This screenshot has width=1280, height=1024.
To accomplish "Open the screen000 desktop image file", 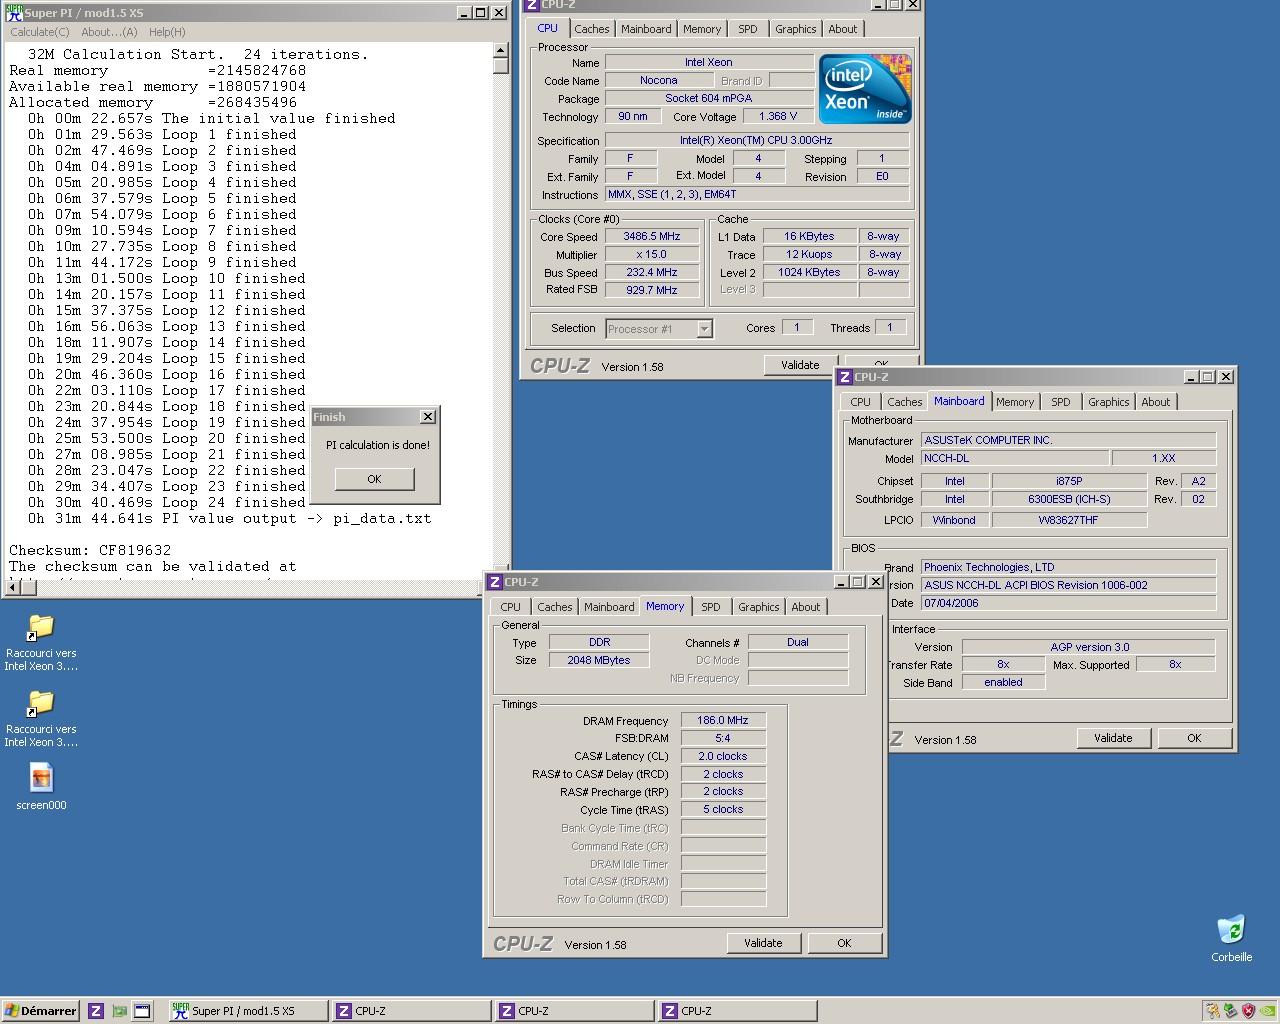I will (x=41, y=787).
